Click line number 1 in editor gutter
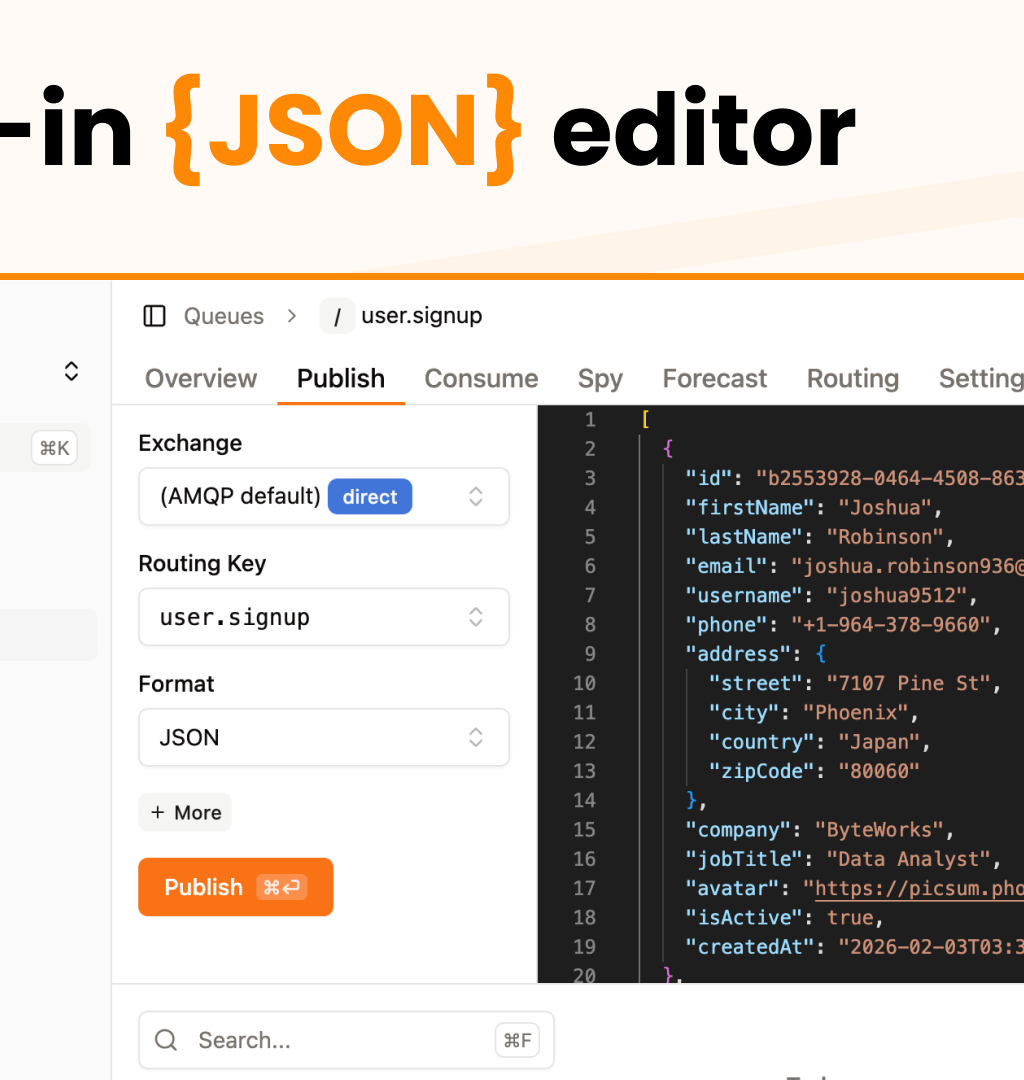 coord(590,419)
